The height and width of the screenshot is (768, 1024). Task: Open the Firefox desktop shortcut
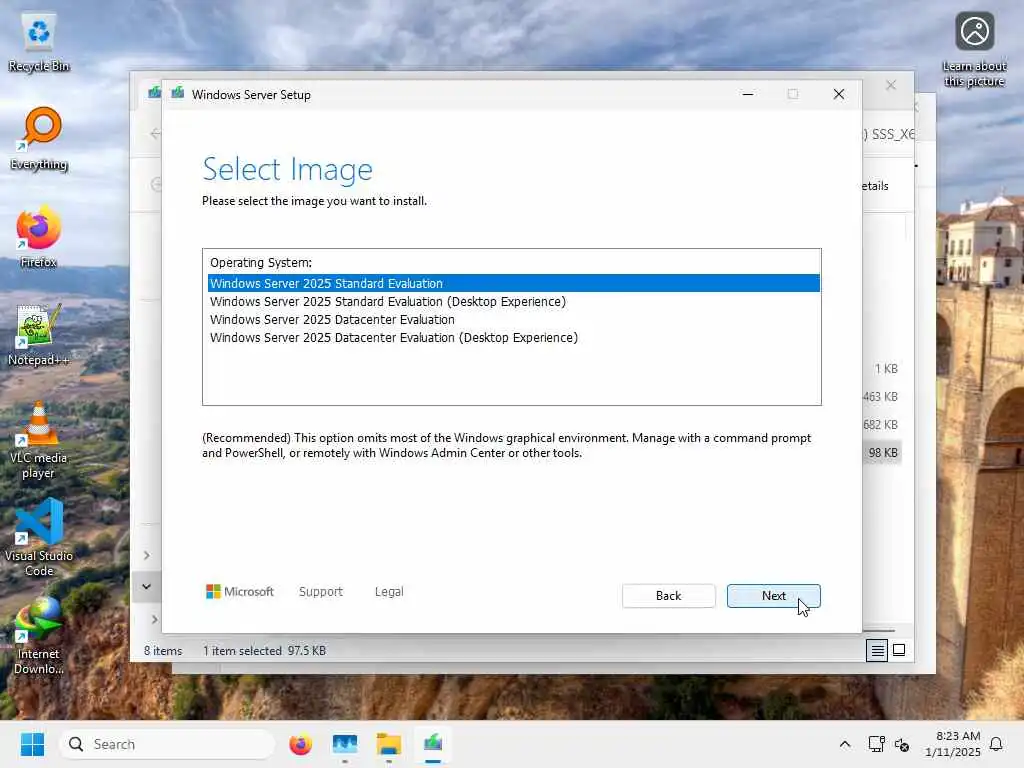[x=39, y=237]
